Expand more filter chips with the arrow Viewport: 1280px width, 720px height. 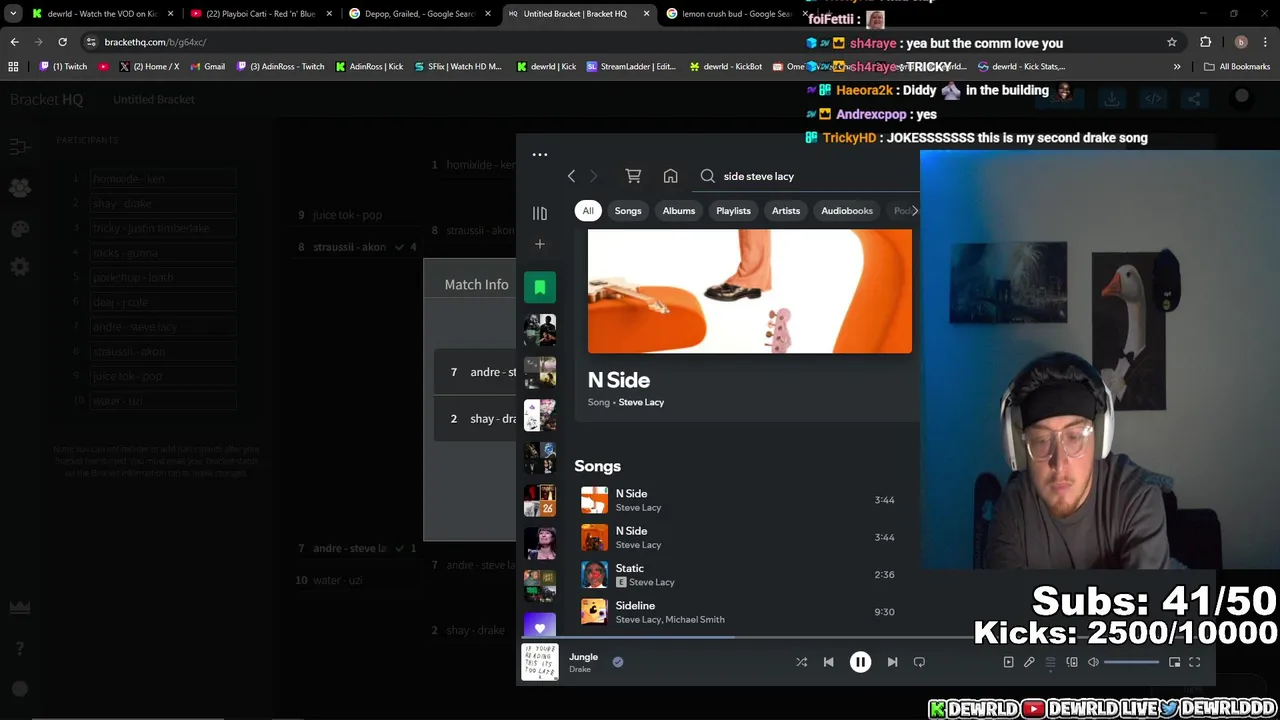tap(914, 211)
